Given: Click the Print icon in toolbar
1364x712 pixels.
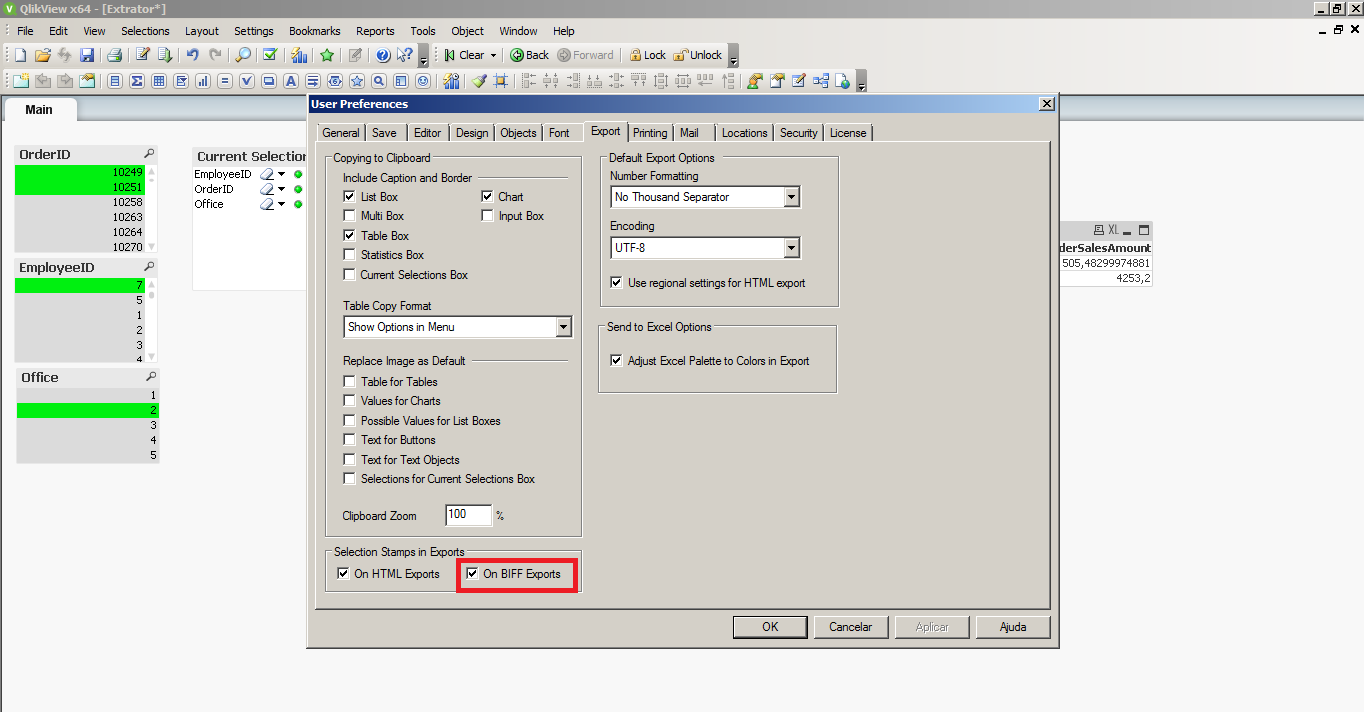Looking at the screenshot, I should tap(114, 55).
